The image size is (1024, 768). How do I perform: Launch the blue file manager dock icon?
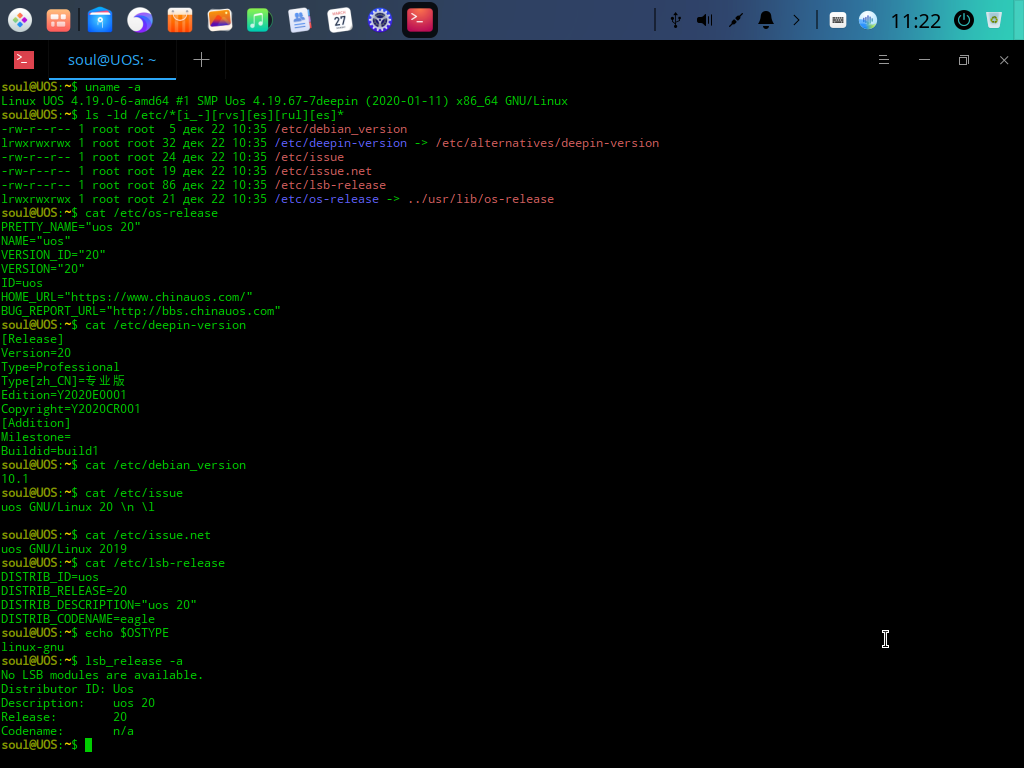(x=100, y=20)
